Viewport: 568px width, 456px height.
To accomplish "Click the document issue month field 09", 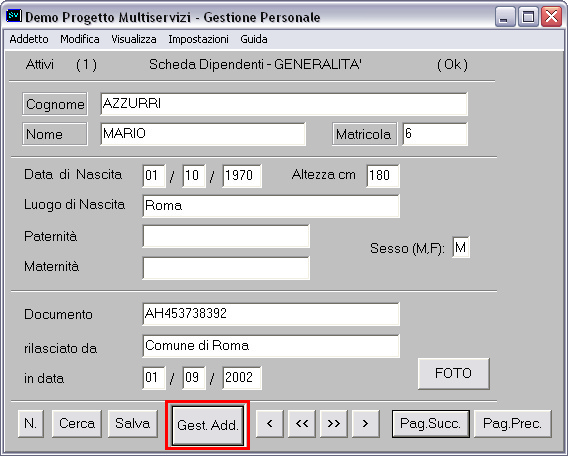I will pos(194,378).
